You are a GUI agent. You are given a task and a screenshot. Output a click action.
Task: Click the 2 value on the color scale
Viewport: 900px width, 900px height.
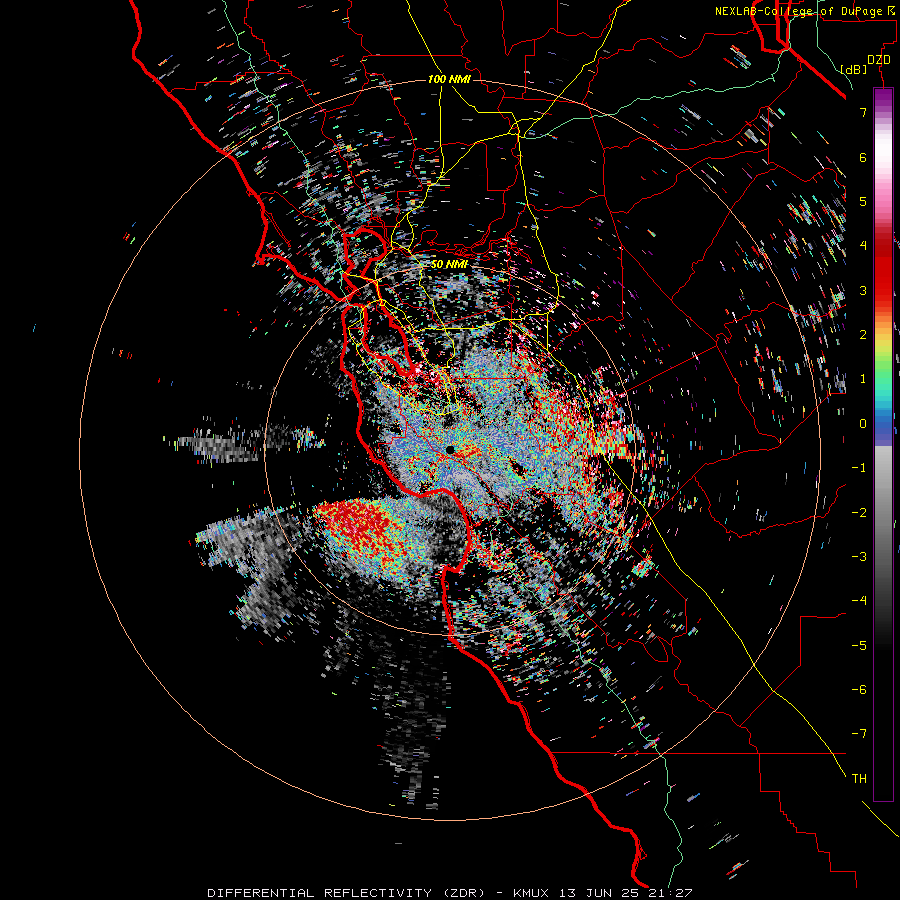[x=863, y=335]
